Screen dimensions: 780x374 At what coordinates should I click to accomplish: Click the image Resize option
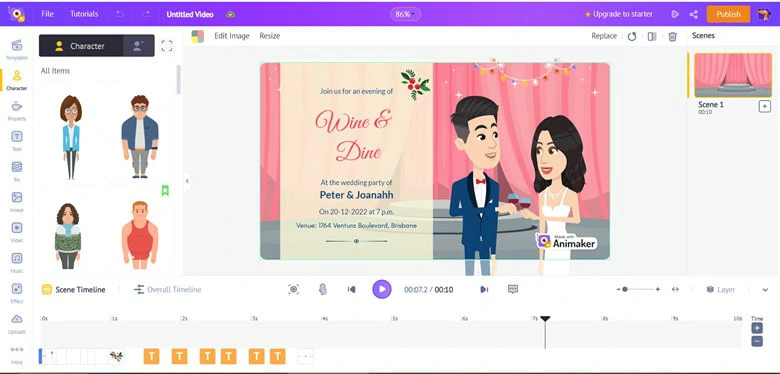click(270, 36)
